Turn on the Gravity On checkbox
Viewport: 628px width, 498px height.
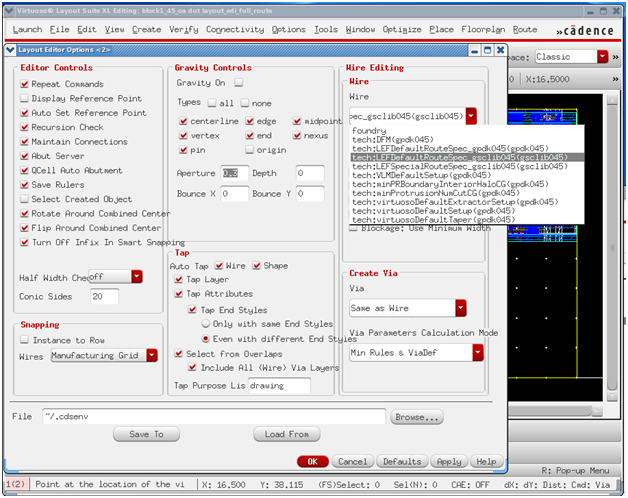[239, 83]
